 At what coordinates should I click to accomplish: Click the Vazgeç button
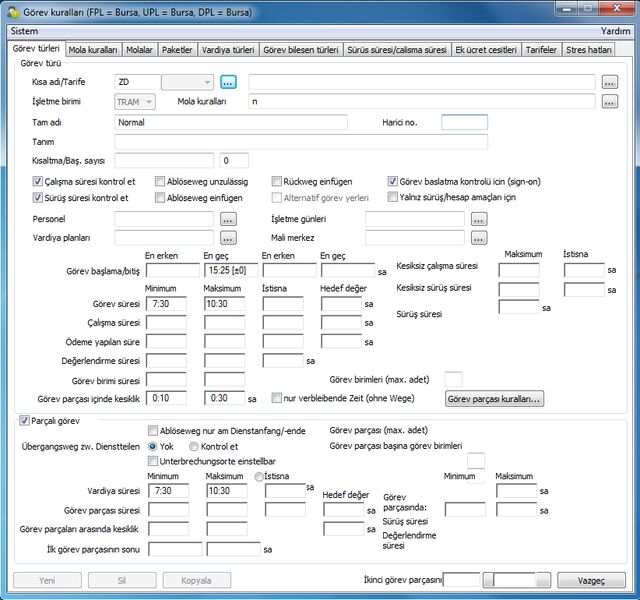pyautogui.click(x=591, y=580)
